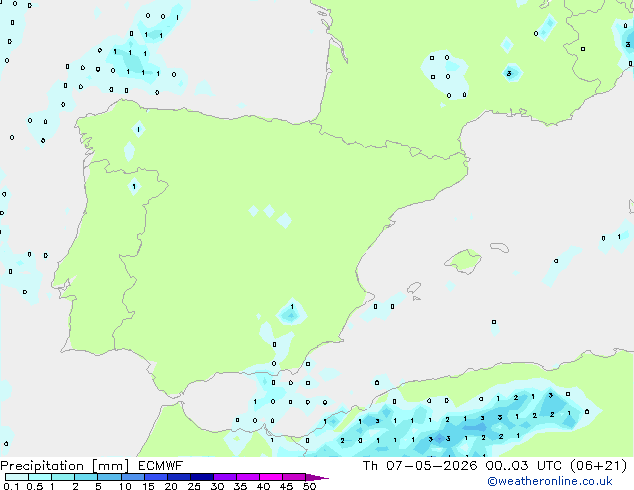Image resolution: width=634 pixels, height=490 pixels.
Task: Click the 'ECMWF' model label
Action: coord(161,466)
